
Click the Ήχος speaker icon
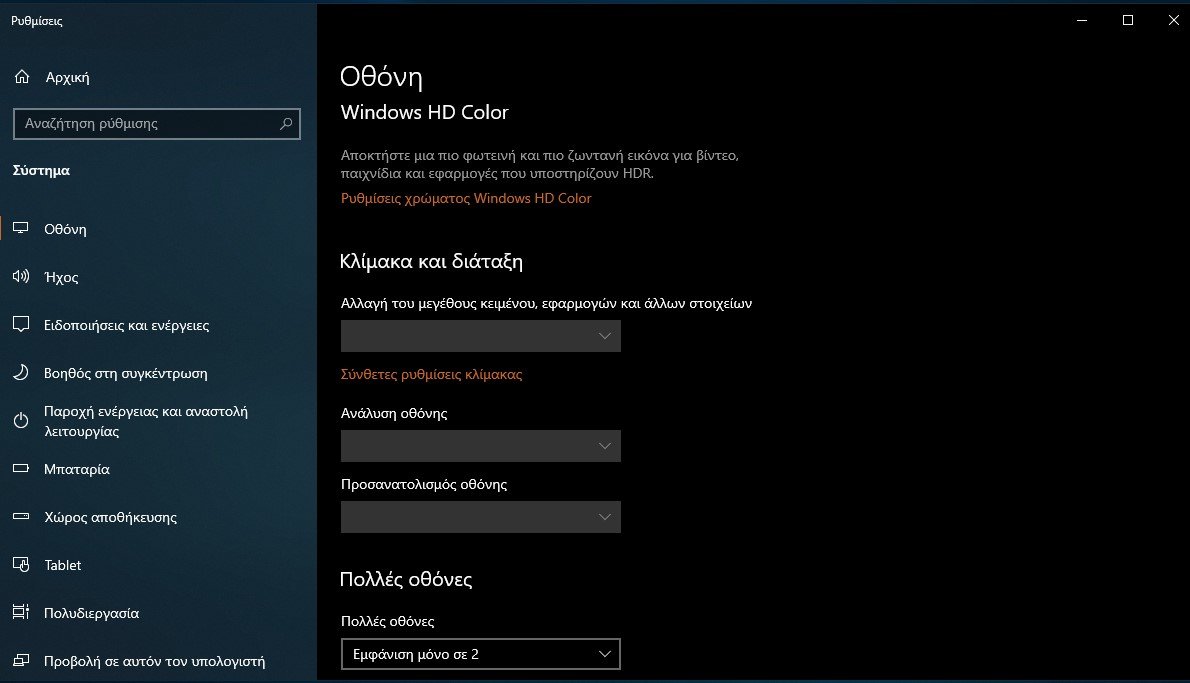pos(20,277)
